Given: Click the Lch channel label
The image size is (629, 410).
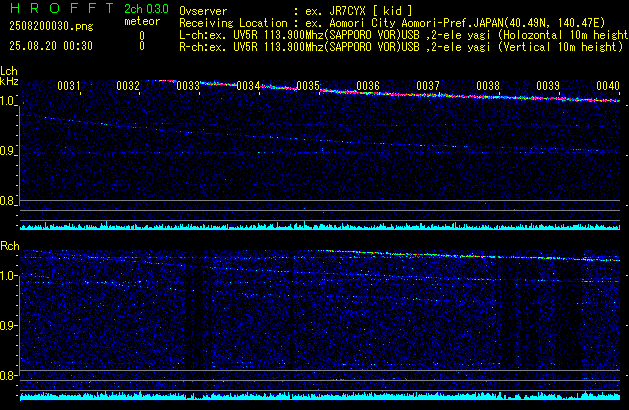Looking at the screenshot, I should coord(9,71).
